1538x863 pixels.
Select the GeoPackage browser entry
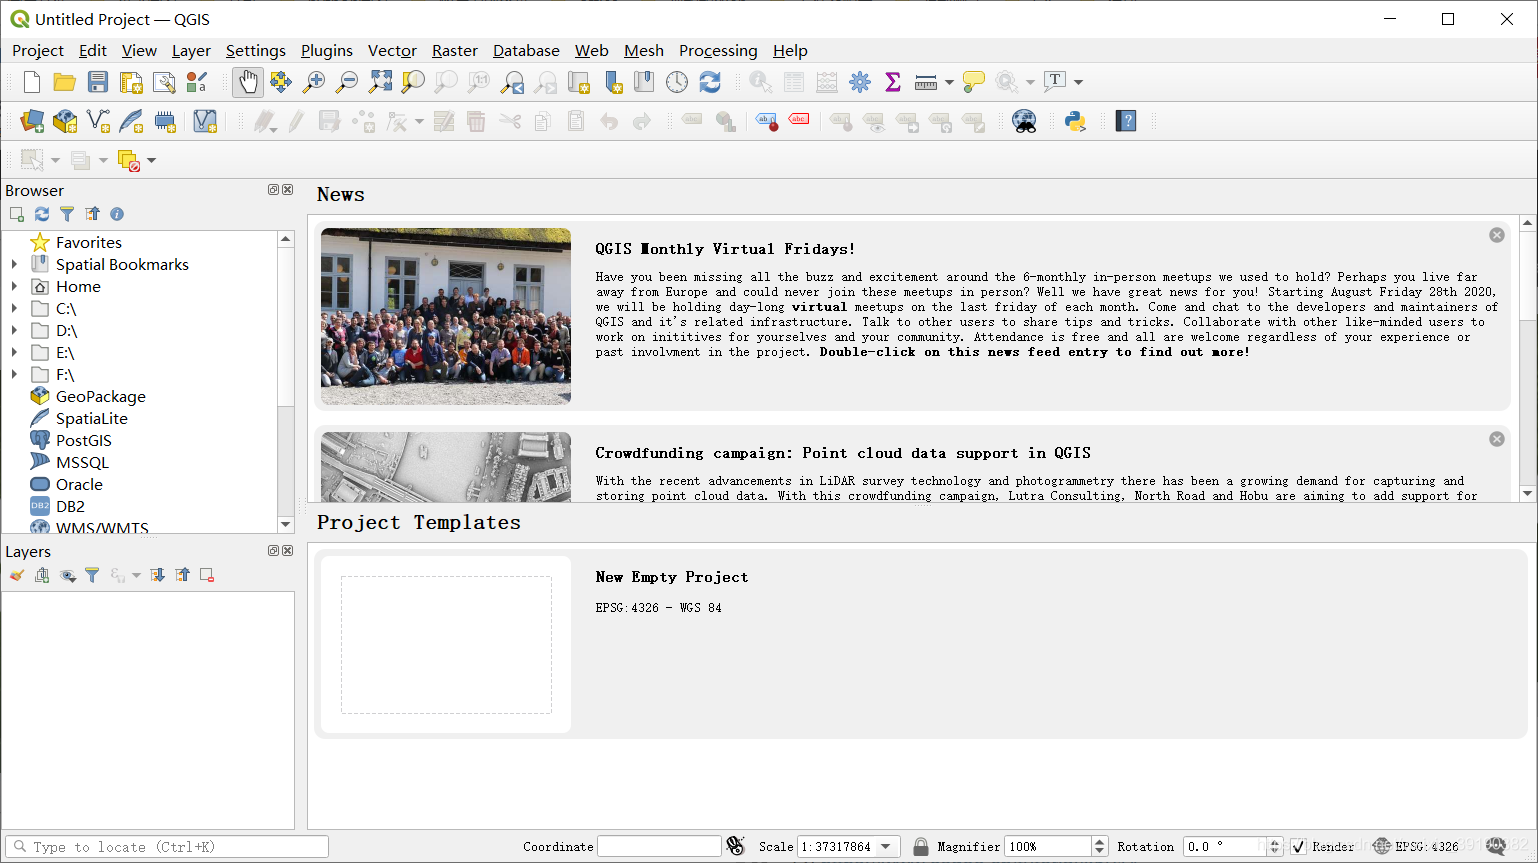(x=101, y=396)
